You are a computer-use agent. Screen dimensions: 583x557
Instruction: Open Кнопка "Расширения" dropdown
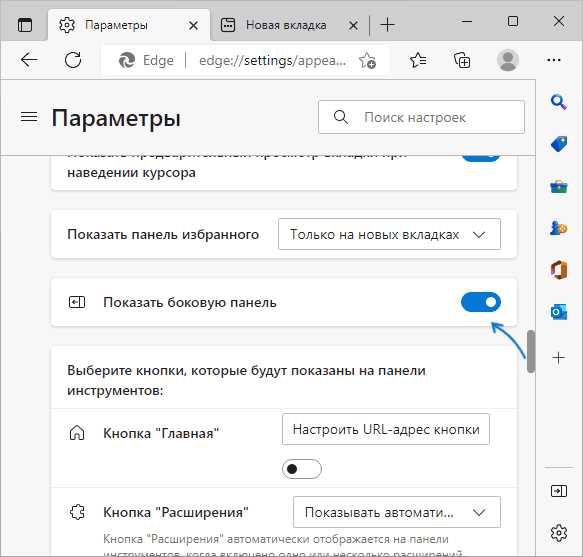[x=397, y=512]
